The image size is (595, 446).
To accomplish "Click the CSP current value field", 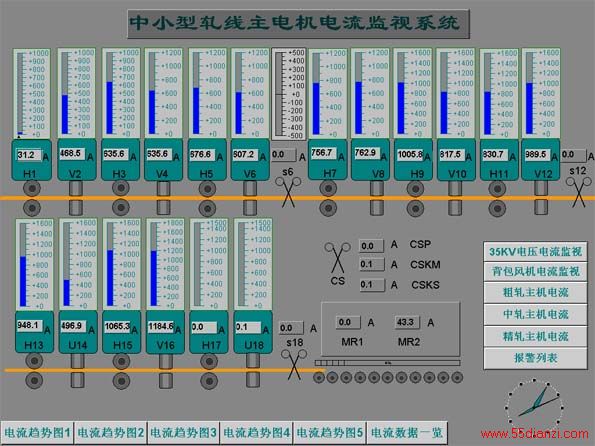I will click(x=371, y=246).
